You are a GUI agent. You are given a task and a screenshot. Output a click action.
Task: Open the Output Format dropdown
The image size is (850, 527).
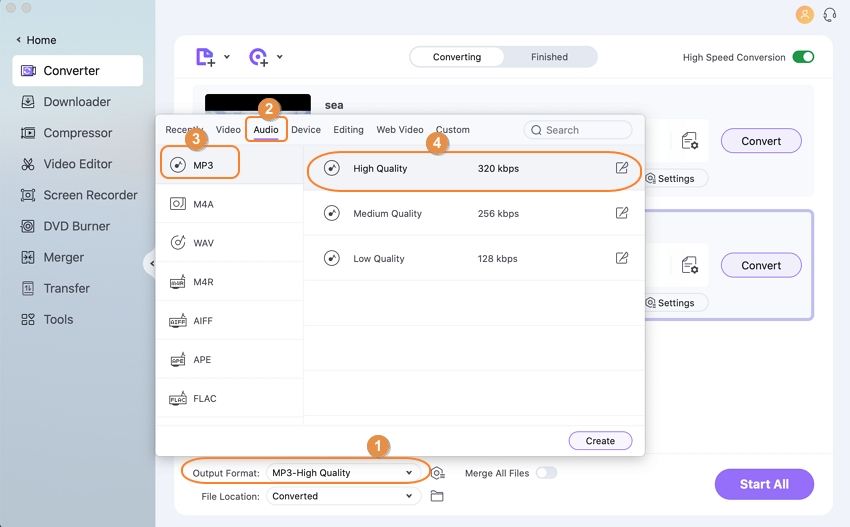click(x=343, y=473)
